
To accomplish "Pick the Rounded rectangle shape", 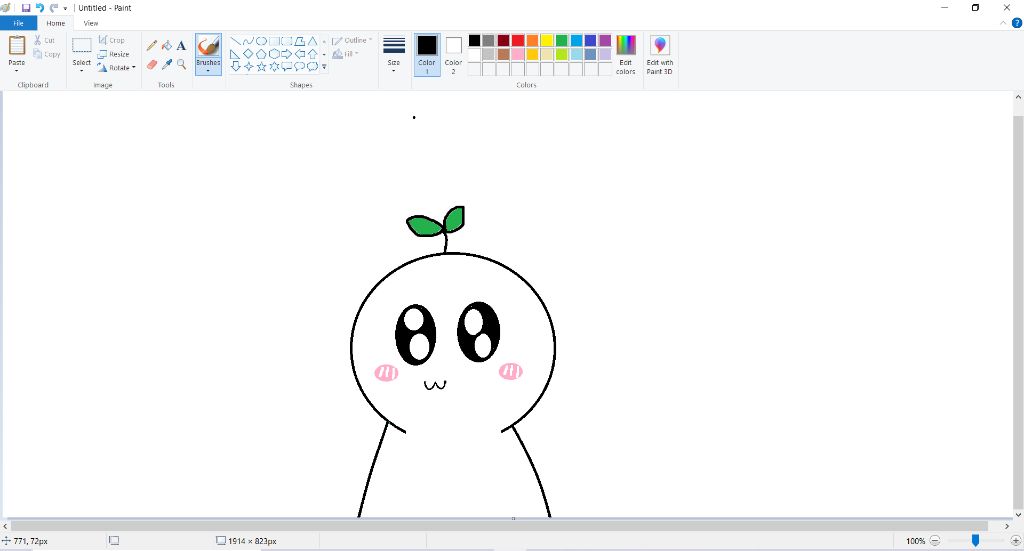I will pyautogui.click(x=287, y=41).
